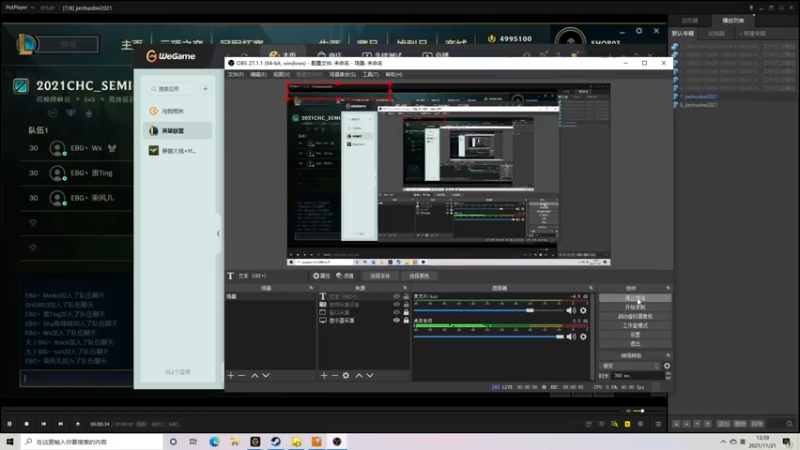Toggle visibility of 文本 (GDI+) source
This screenshot has height=450, width=800.
pos(396,296)
